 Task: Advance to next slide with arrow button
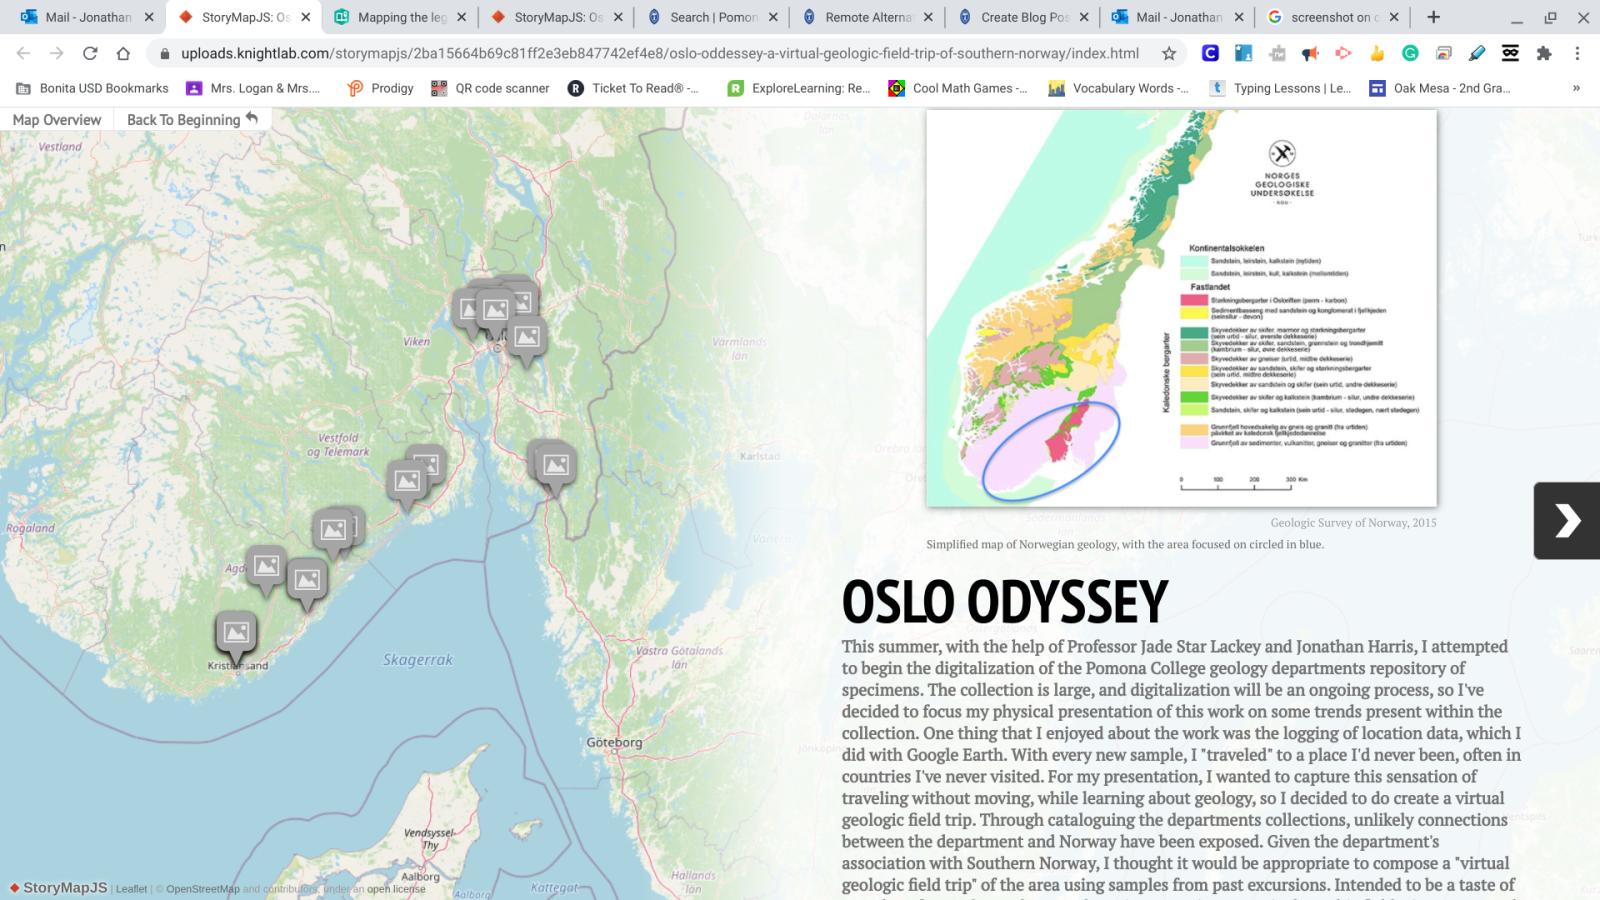[x=1566, y=521]
